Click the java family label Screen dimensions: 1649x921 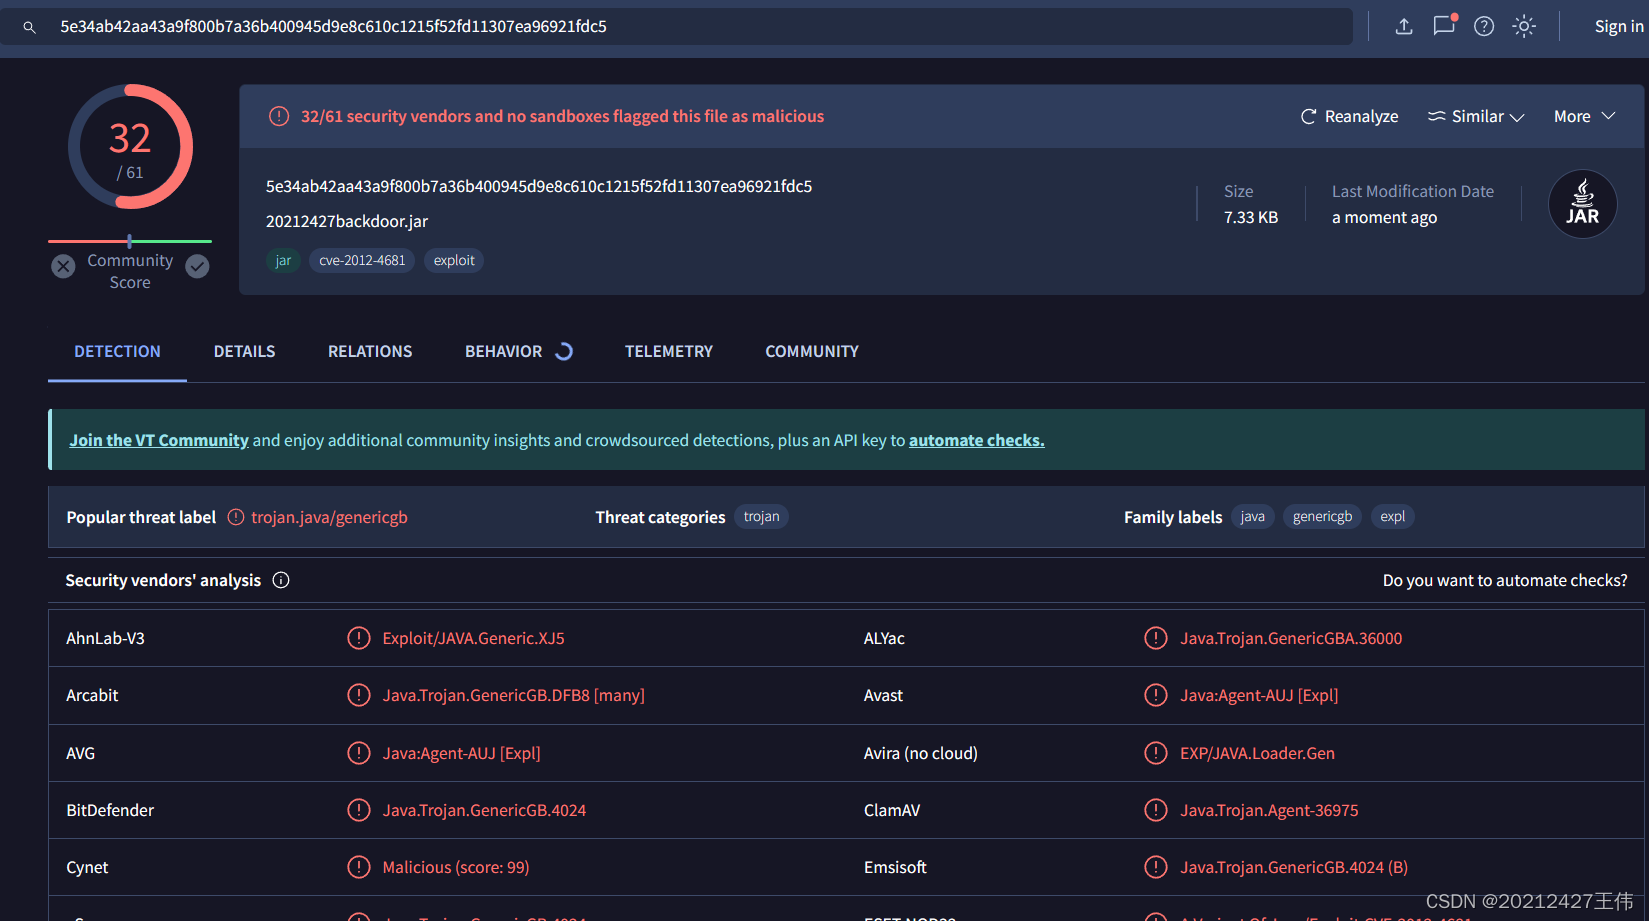click(1253, 517)
